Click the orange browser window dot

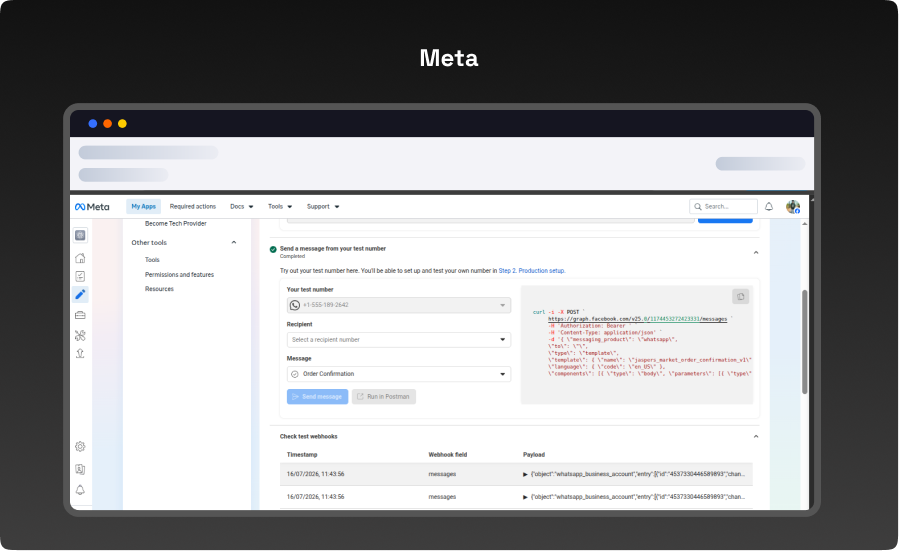click(x=107, y=124)
